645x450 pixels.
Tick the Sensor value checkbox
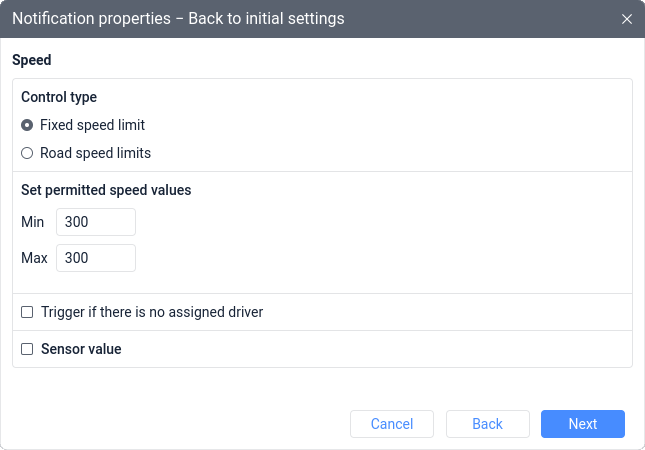click(x=27, y=349)
